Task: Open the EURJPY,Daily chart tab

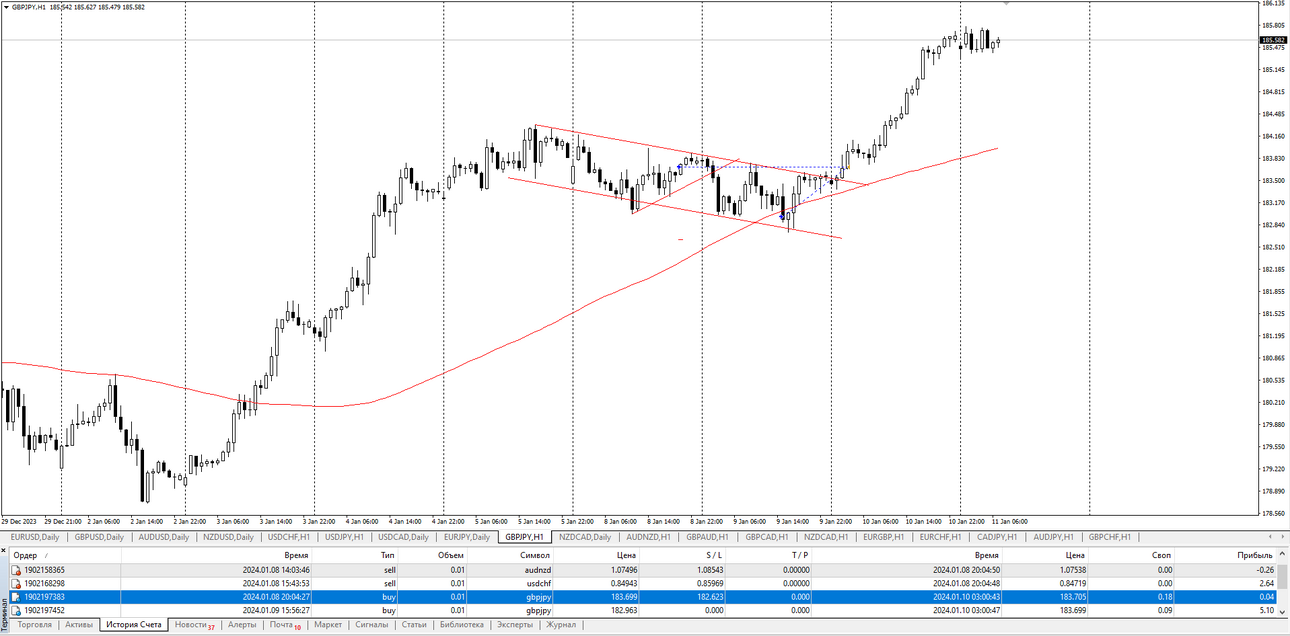Action: tap(467, 537)
